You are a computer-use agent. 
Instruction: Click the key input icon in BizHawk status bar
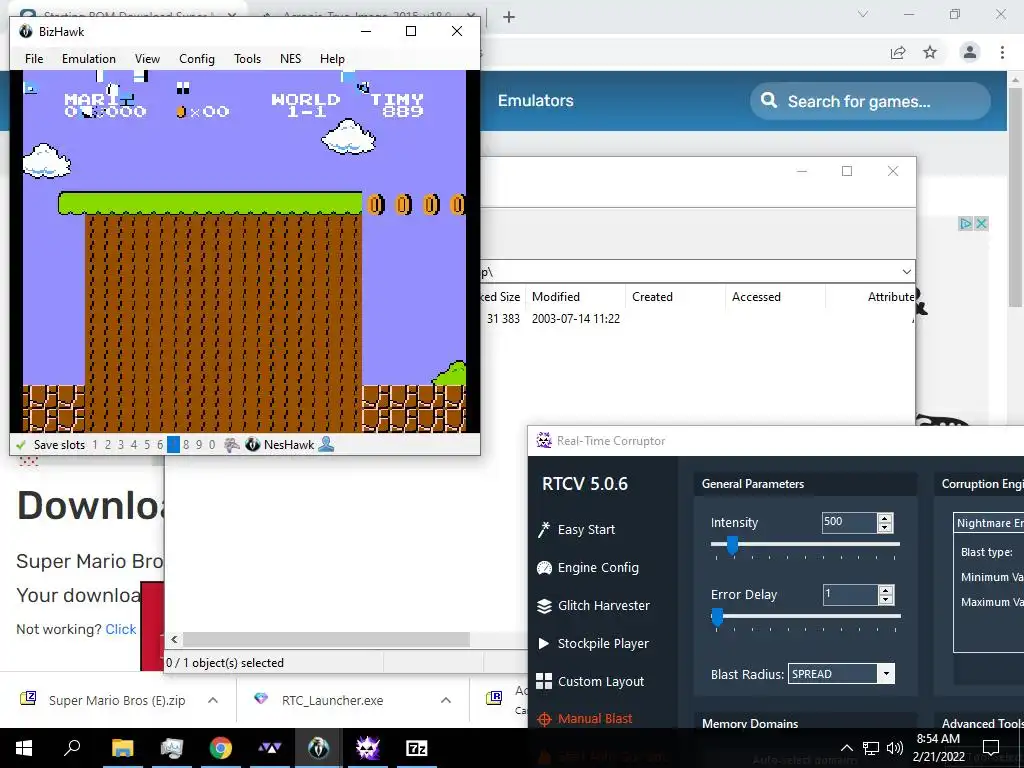[x=232, y=445]
